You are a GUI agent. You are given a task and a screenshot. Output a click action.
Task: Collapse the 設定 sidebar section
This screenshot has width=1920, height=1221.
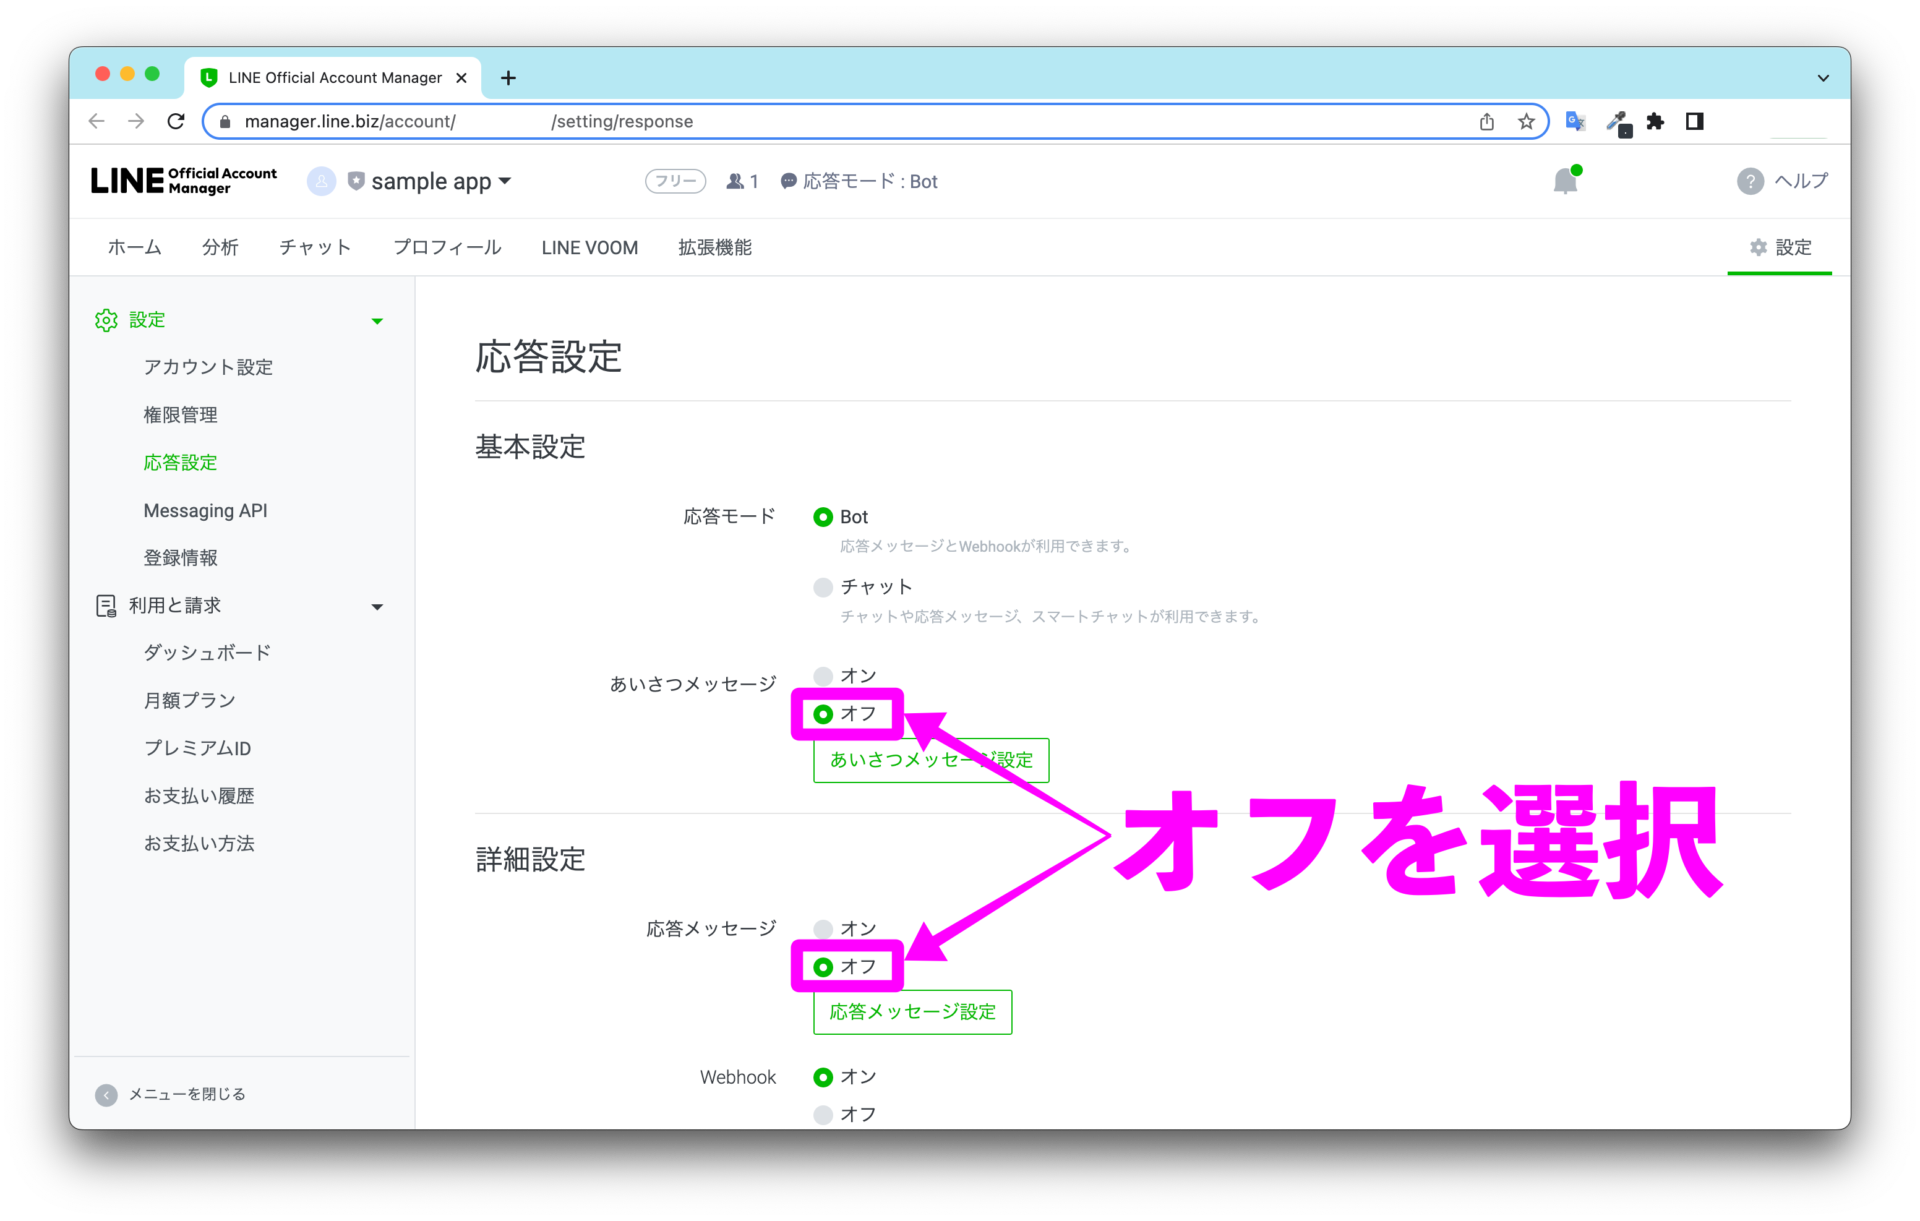(377, 321)
